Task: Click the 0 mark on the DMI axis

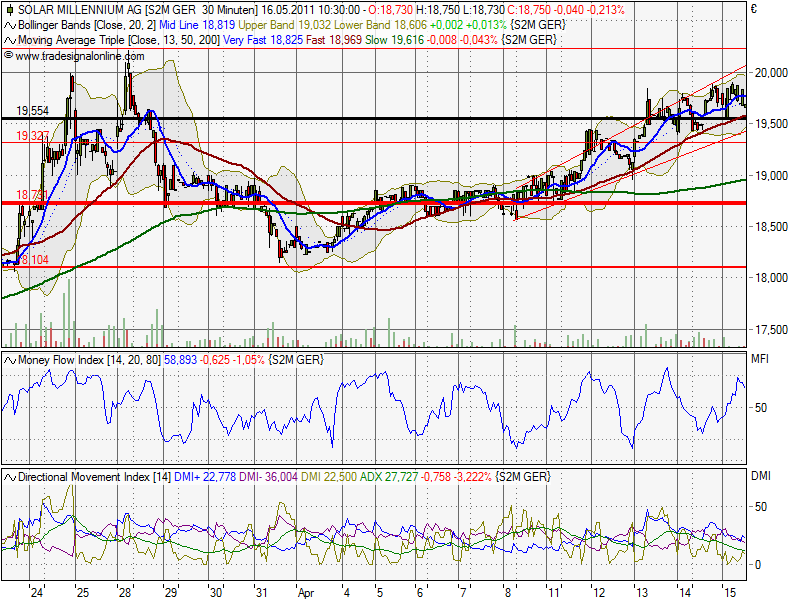Action: (758, 565)
